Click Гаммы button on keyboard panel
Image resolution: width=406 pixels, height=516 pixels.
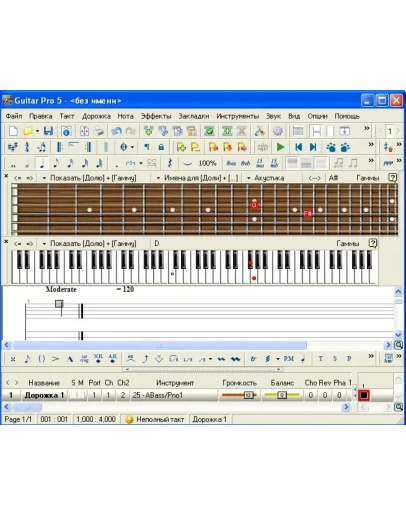coord(348,244)
